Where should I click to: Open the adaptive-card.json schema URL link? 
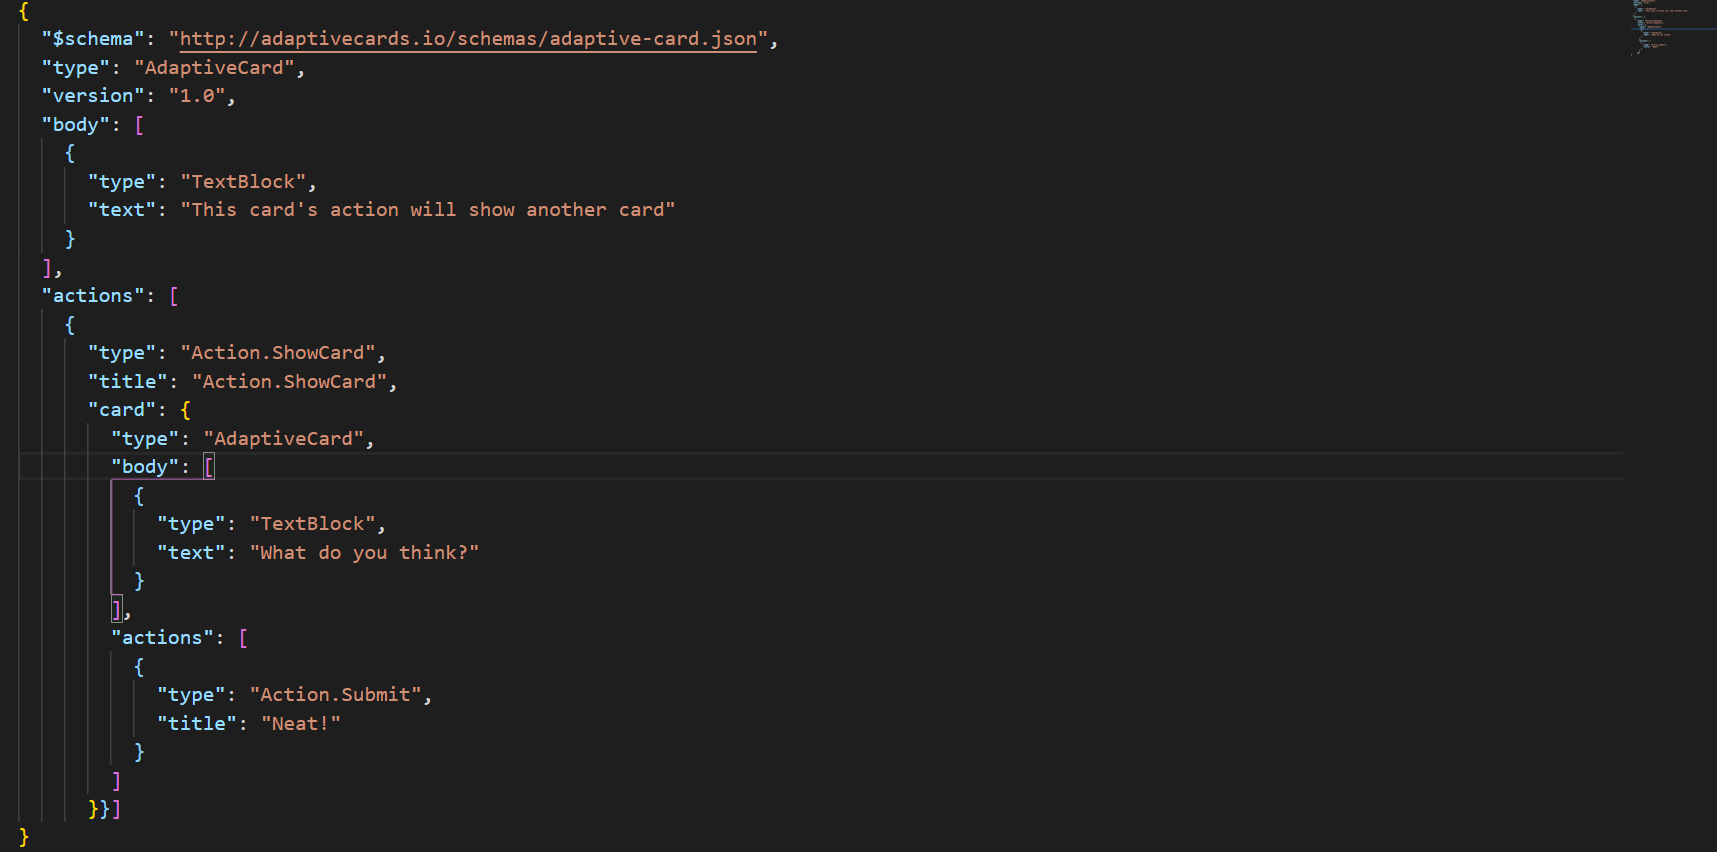(468, 39)
